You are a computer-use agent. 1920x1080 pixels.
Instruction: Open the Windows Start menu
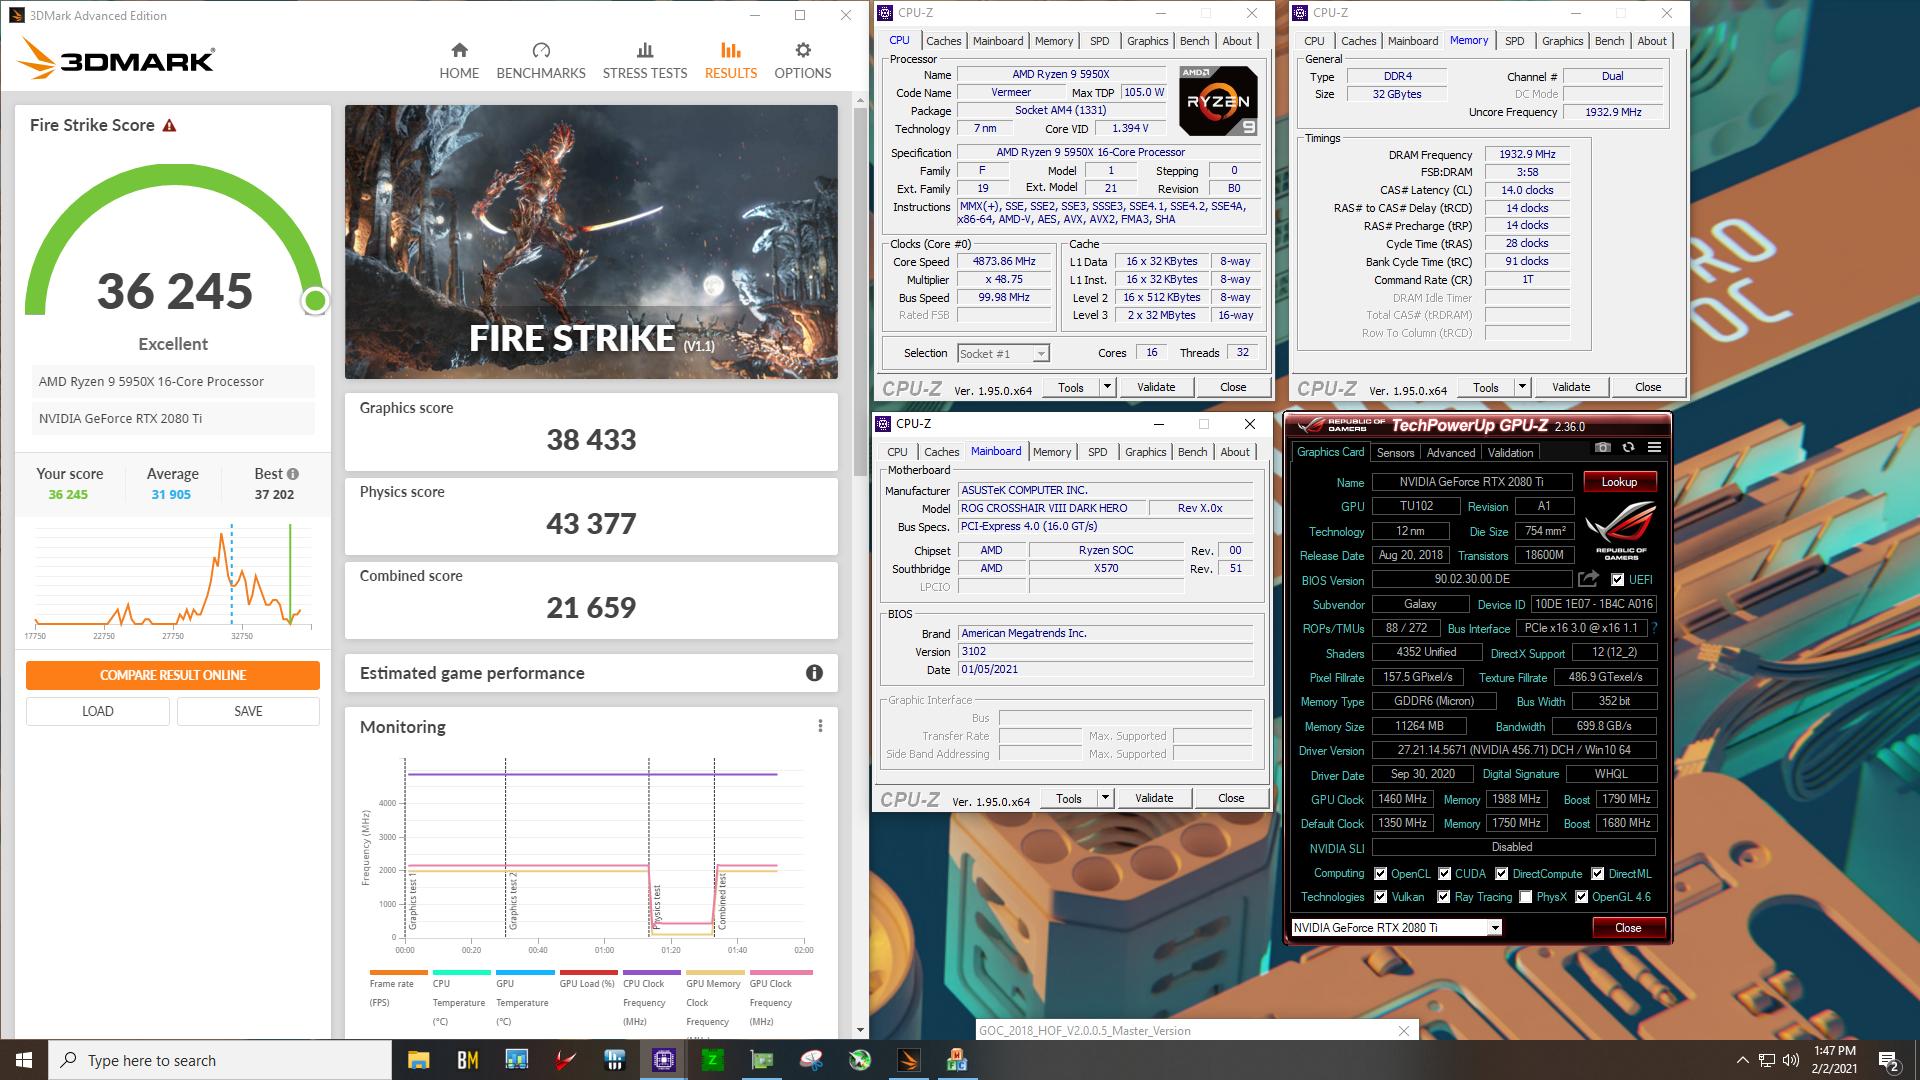tap(24, 1060)
